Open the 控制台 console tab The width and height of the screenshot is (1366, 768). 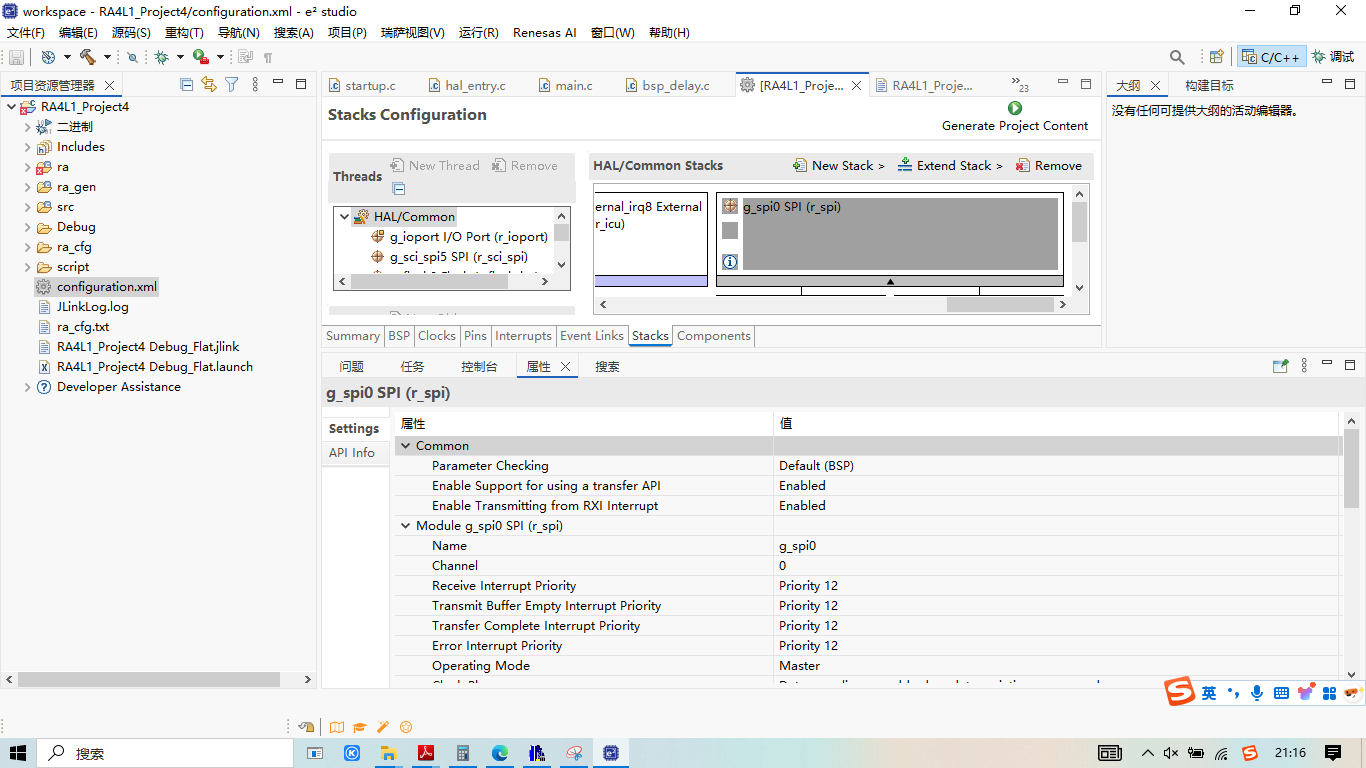click(x=479, y=367)
